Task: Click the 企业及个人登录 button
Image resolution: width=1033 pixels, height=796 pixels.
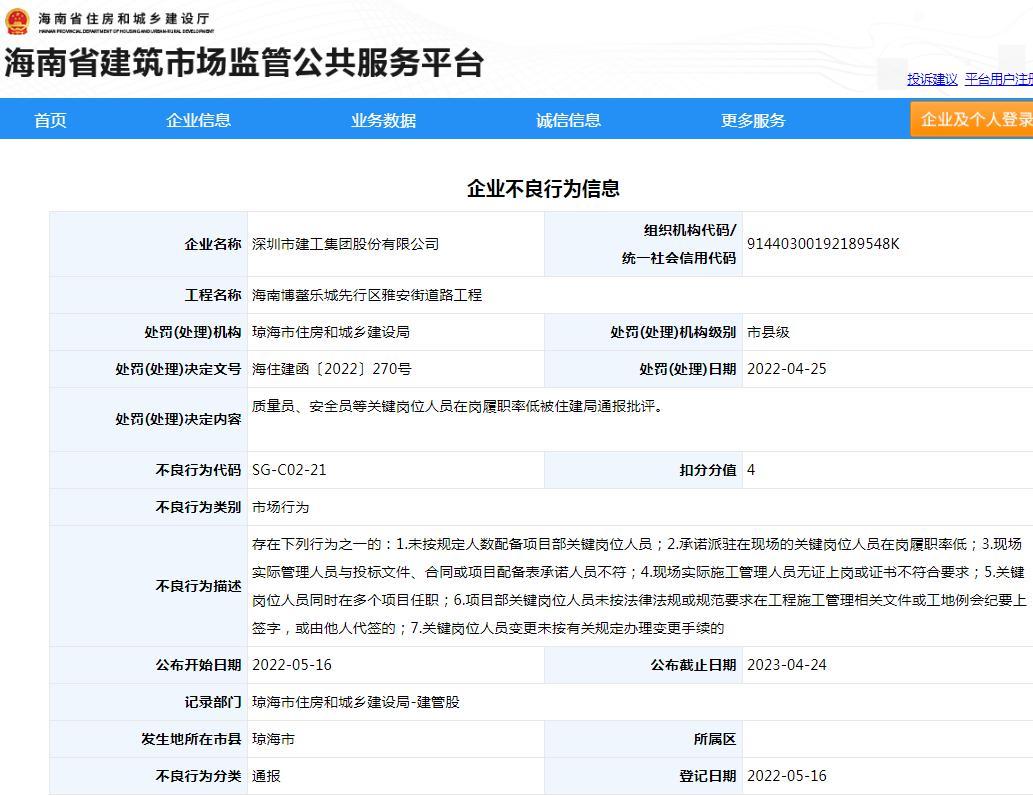Action: pyautogui.click(x=972, y=119)
